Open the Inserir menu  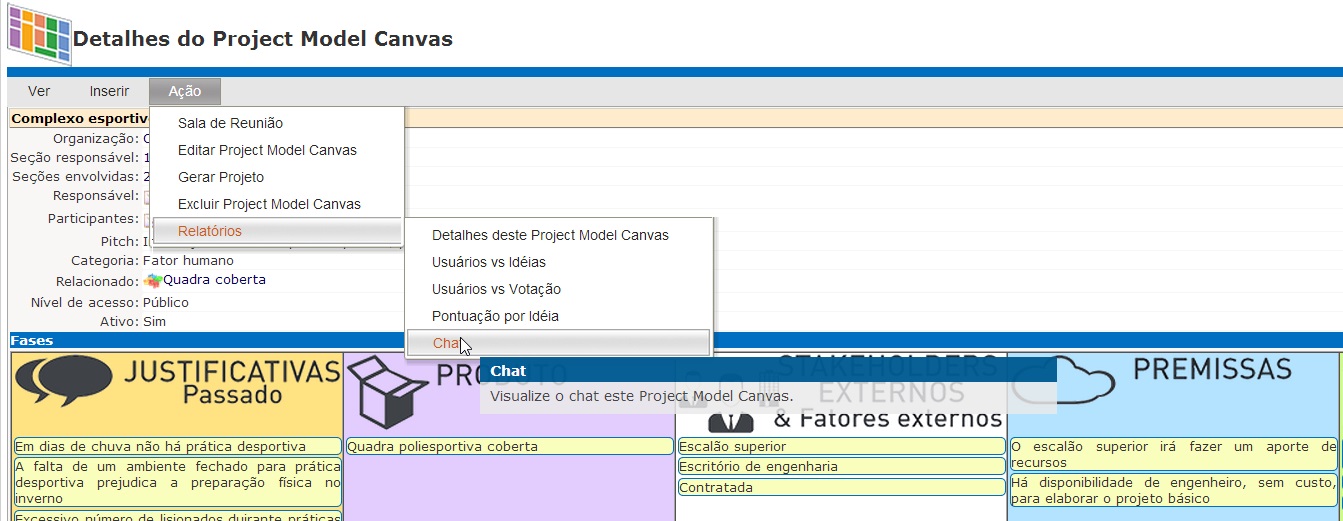point(109,91)
